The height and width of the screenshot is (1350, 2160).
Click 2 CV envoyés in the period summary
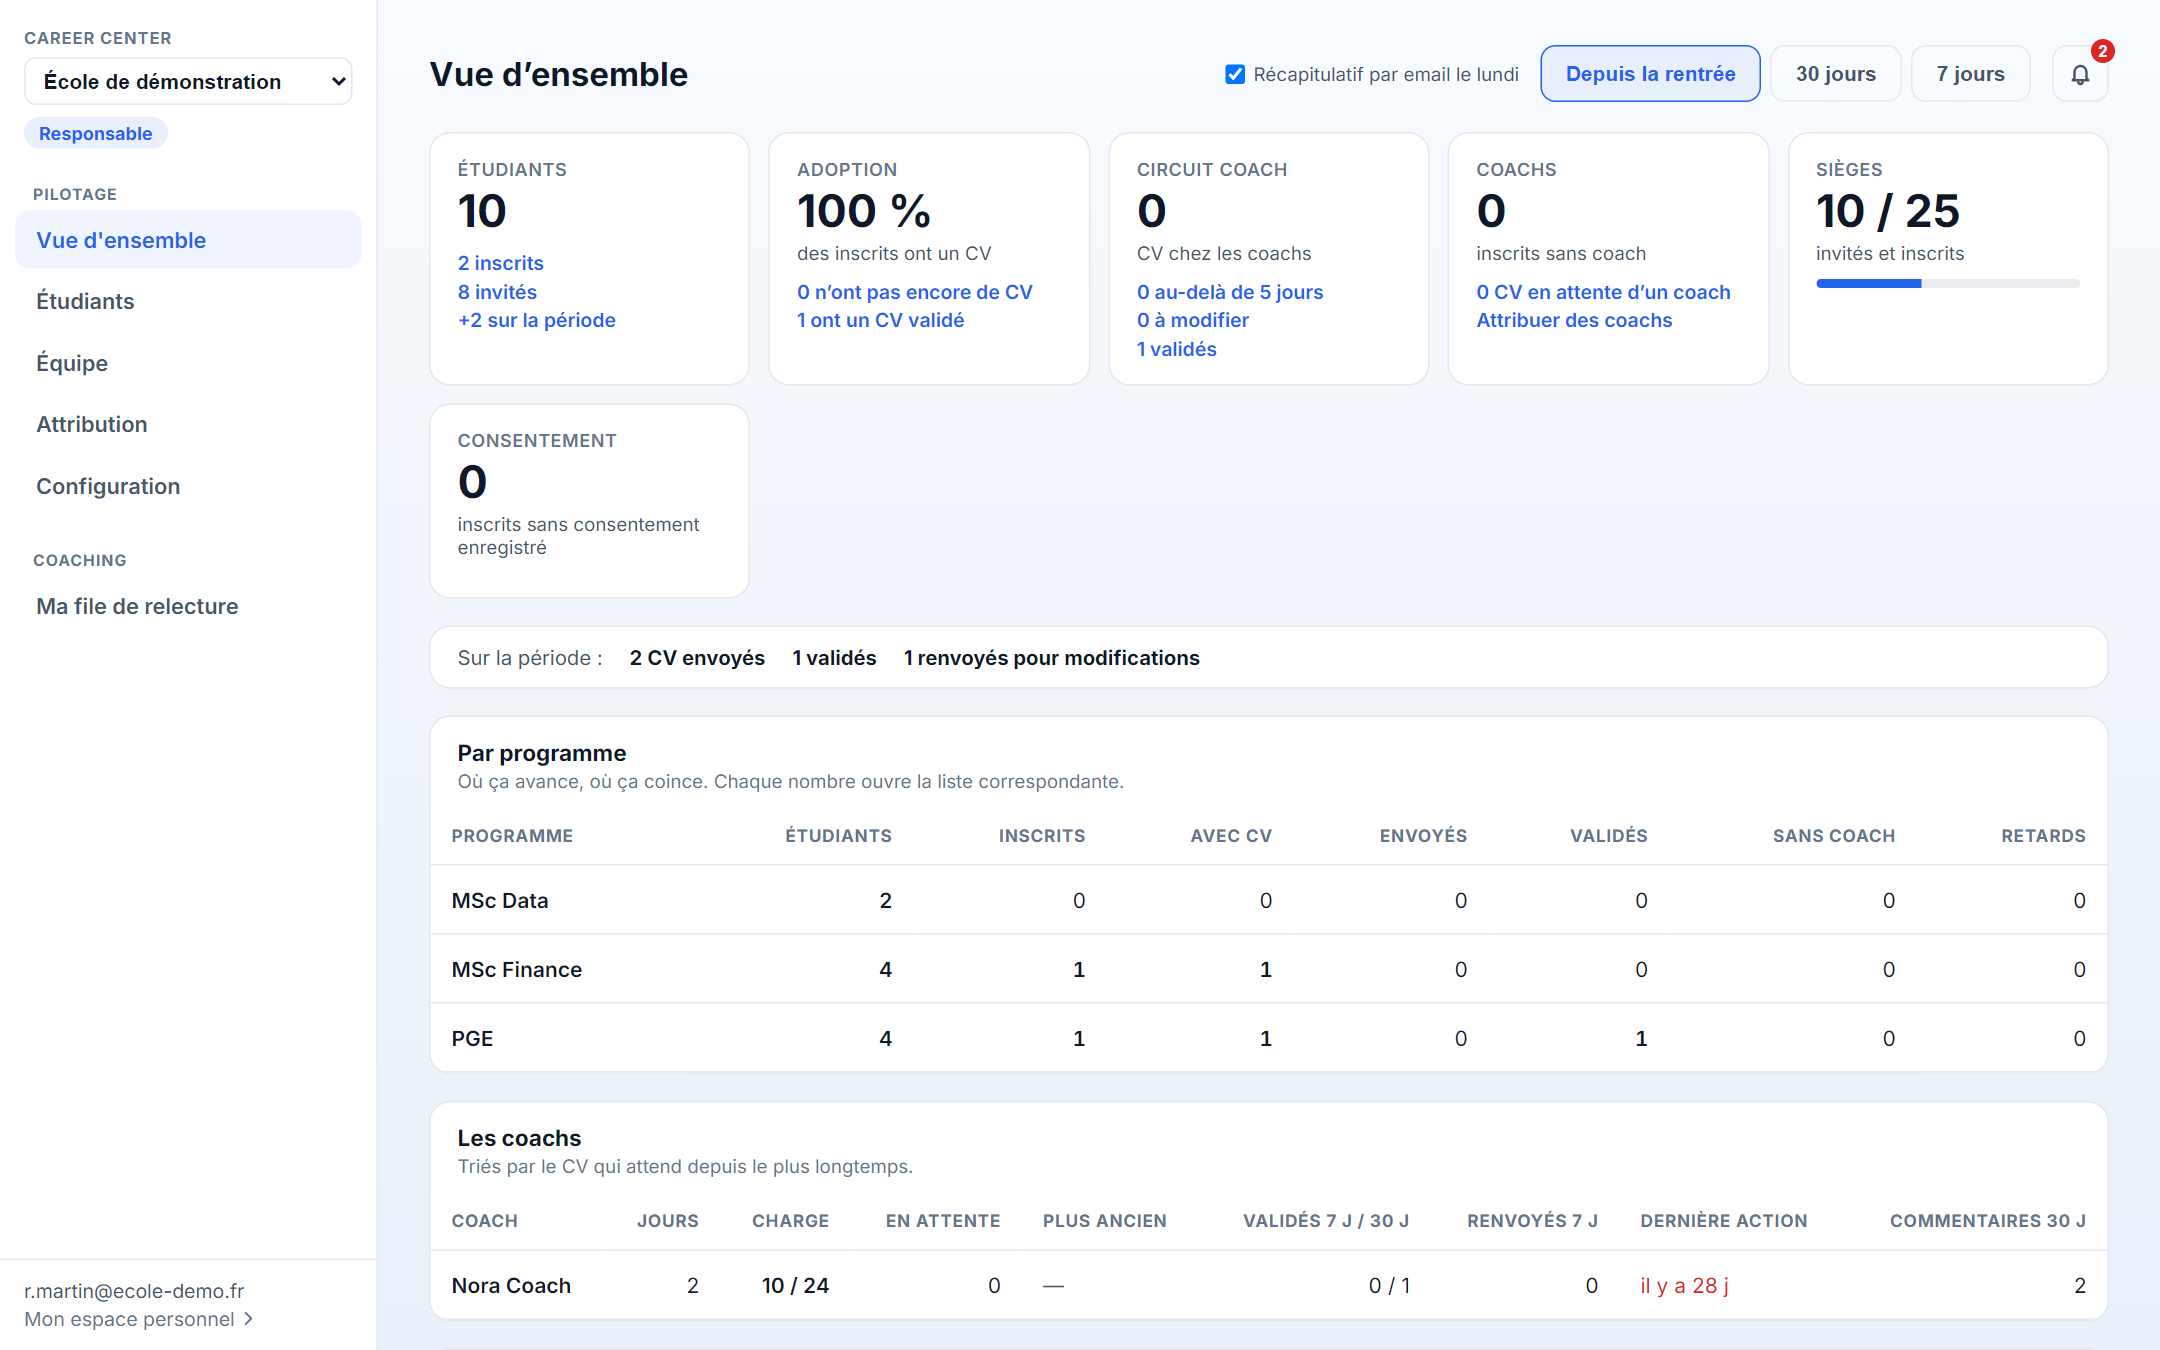[697, 658]
